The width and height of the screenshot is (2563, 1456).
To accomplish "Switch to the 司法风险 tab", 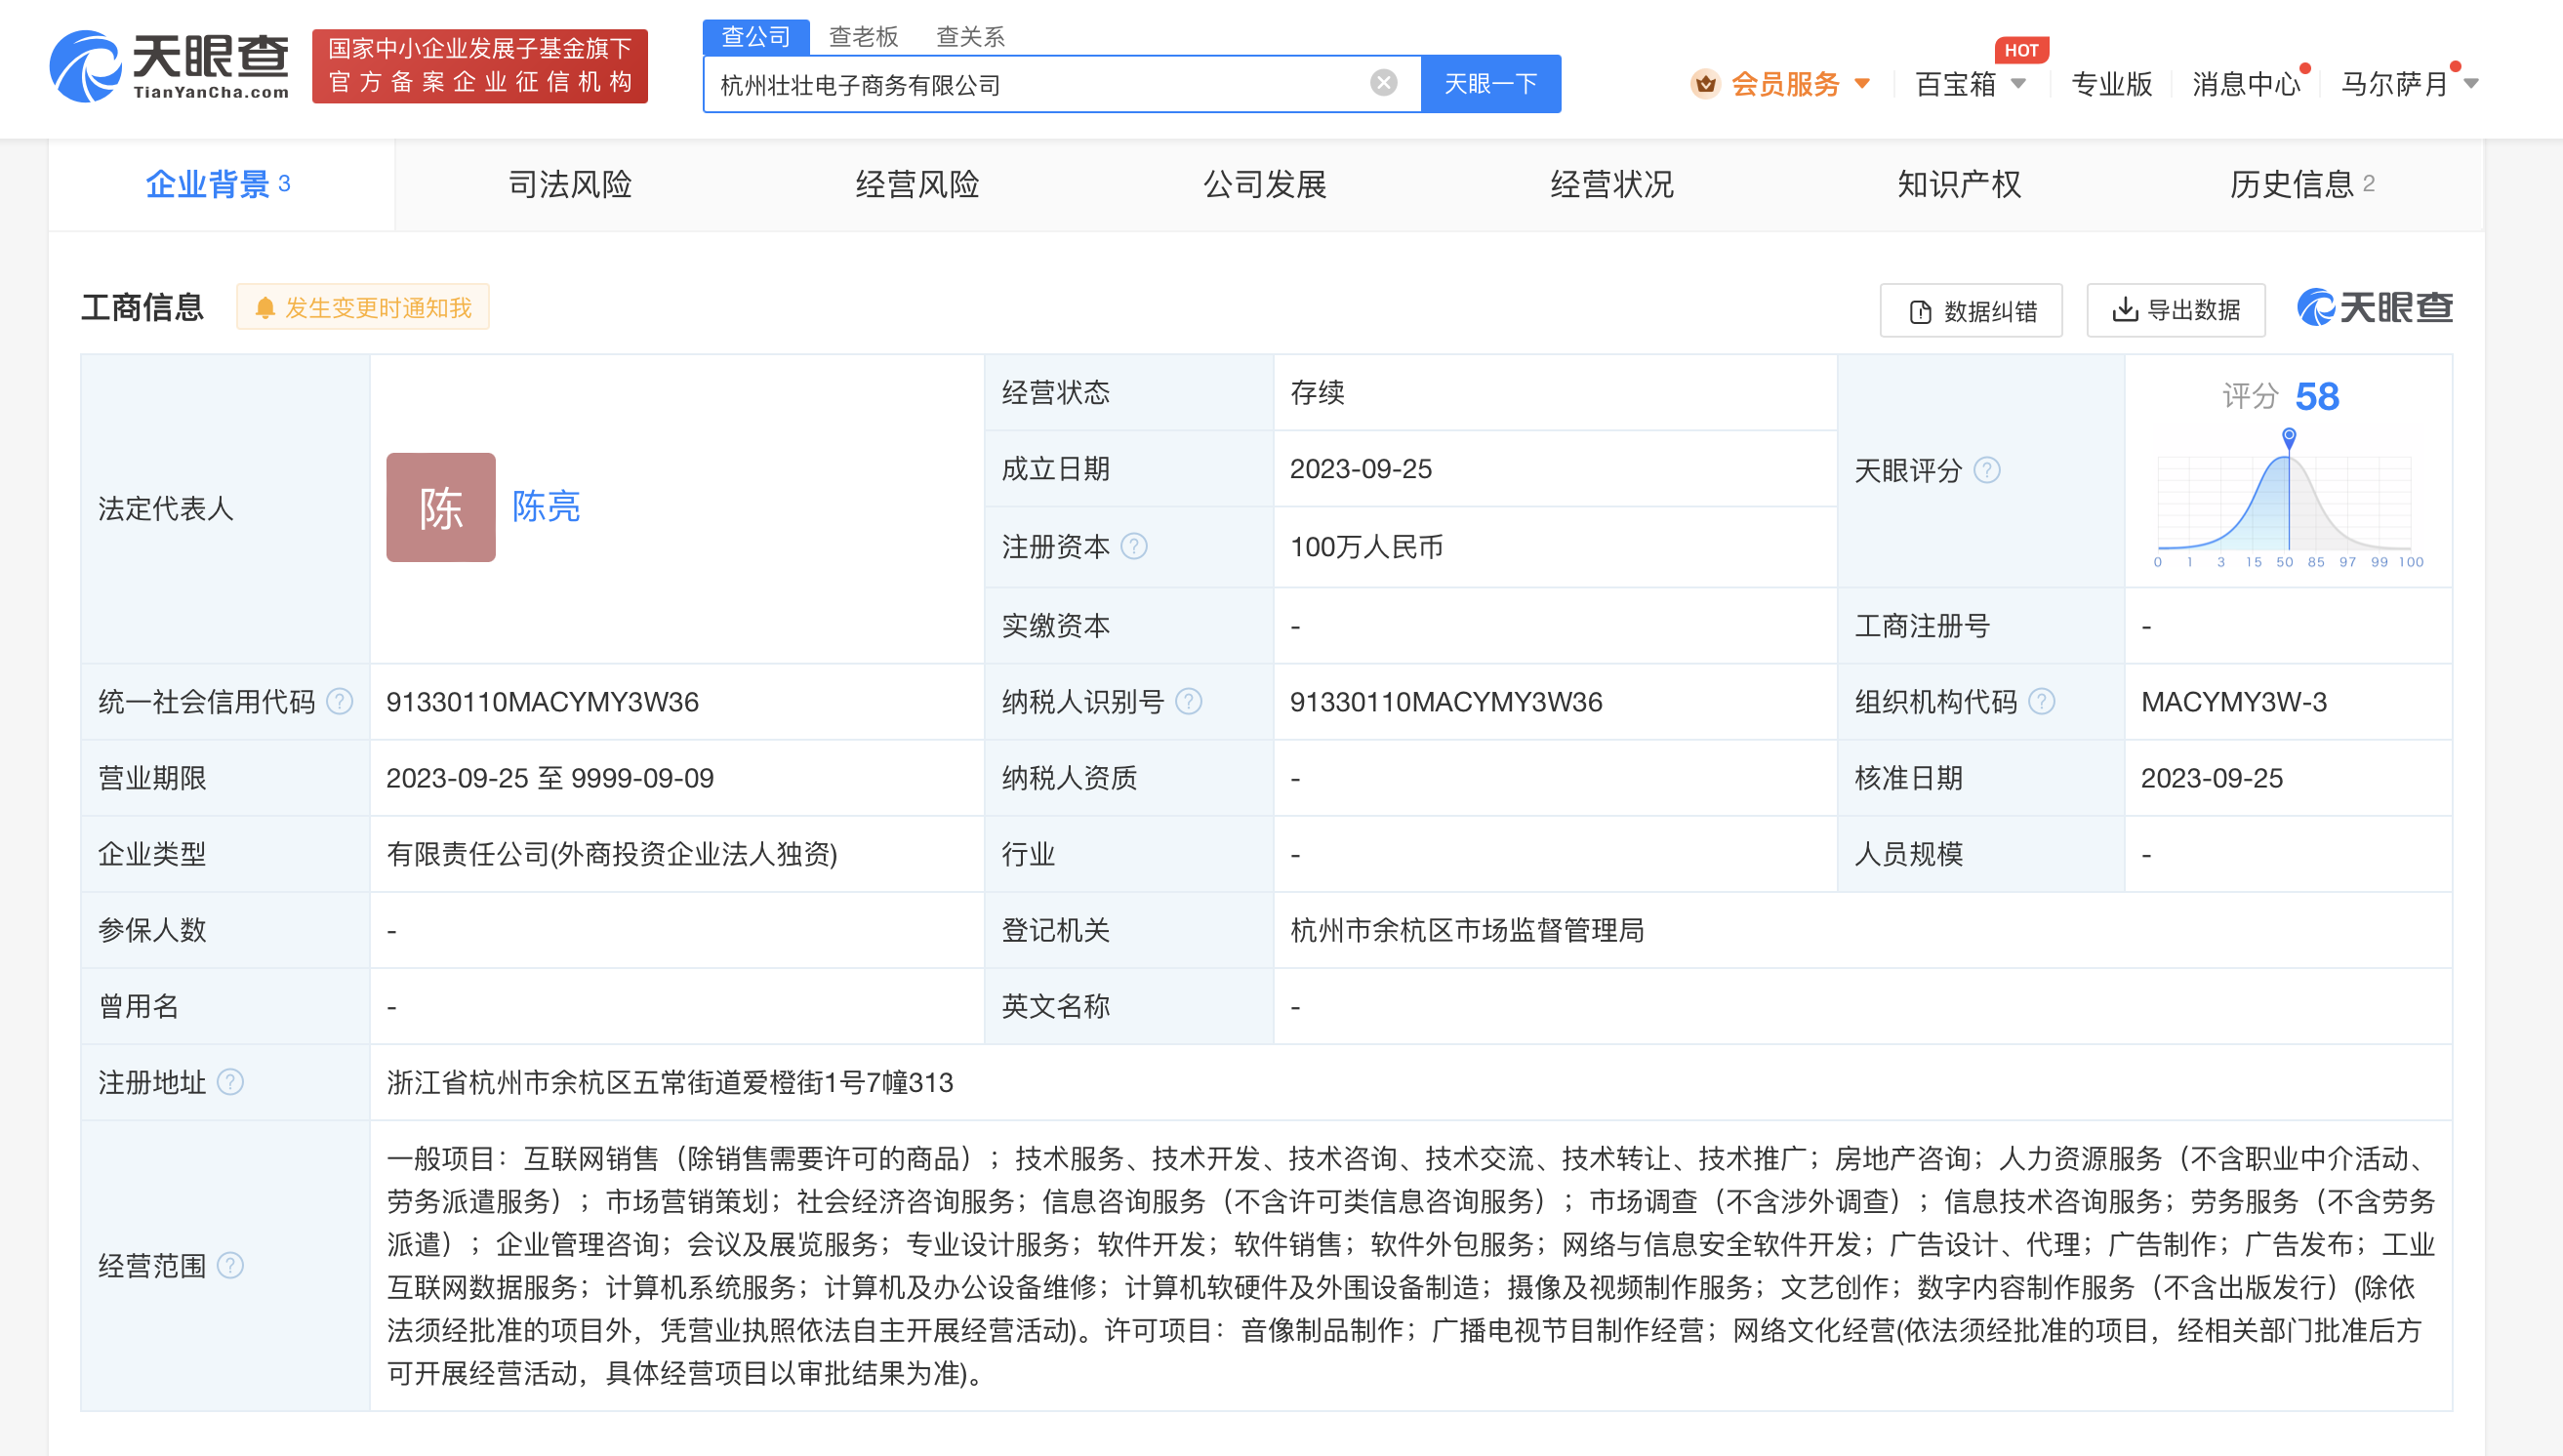I will coord(569,184).
